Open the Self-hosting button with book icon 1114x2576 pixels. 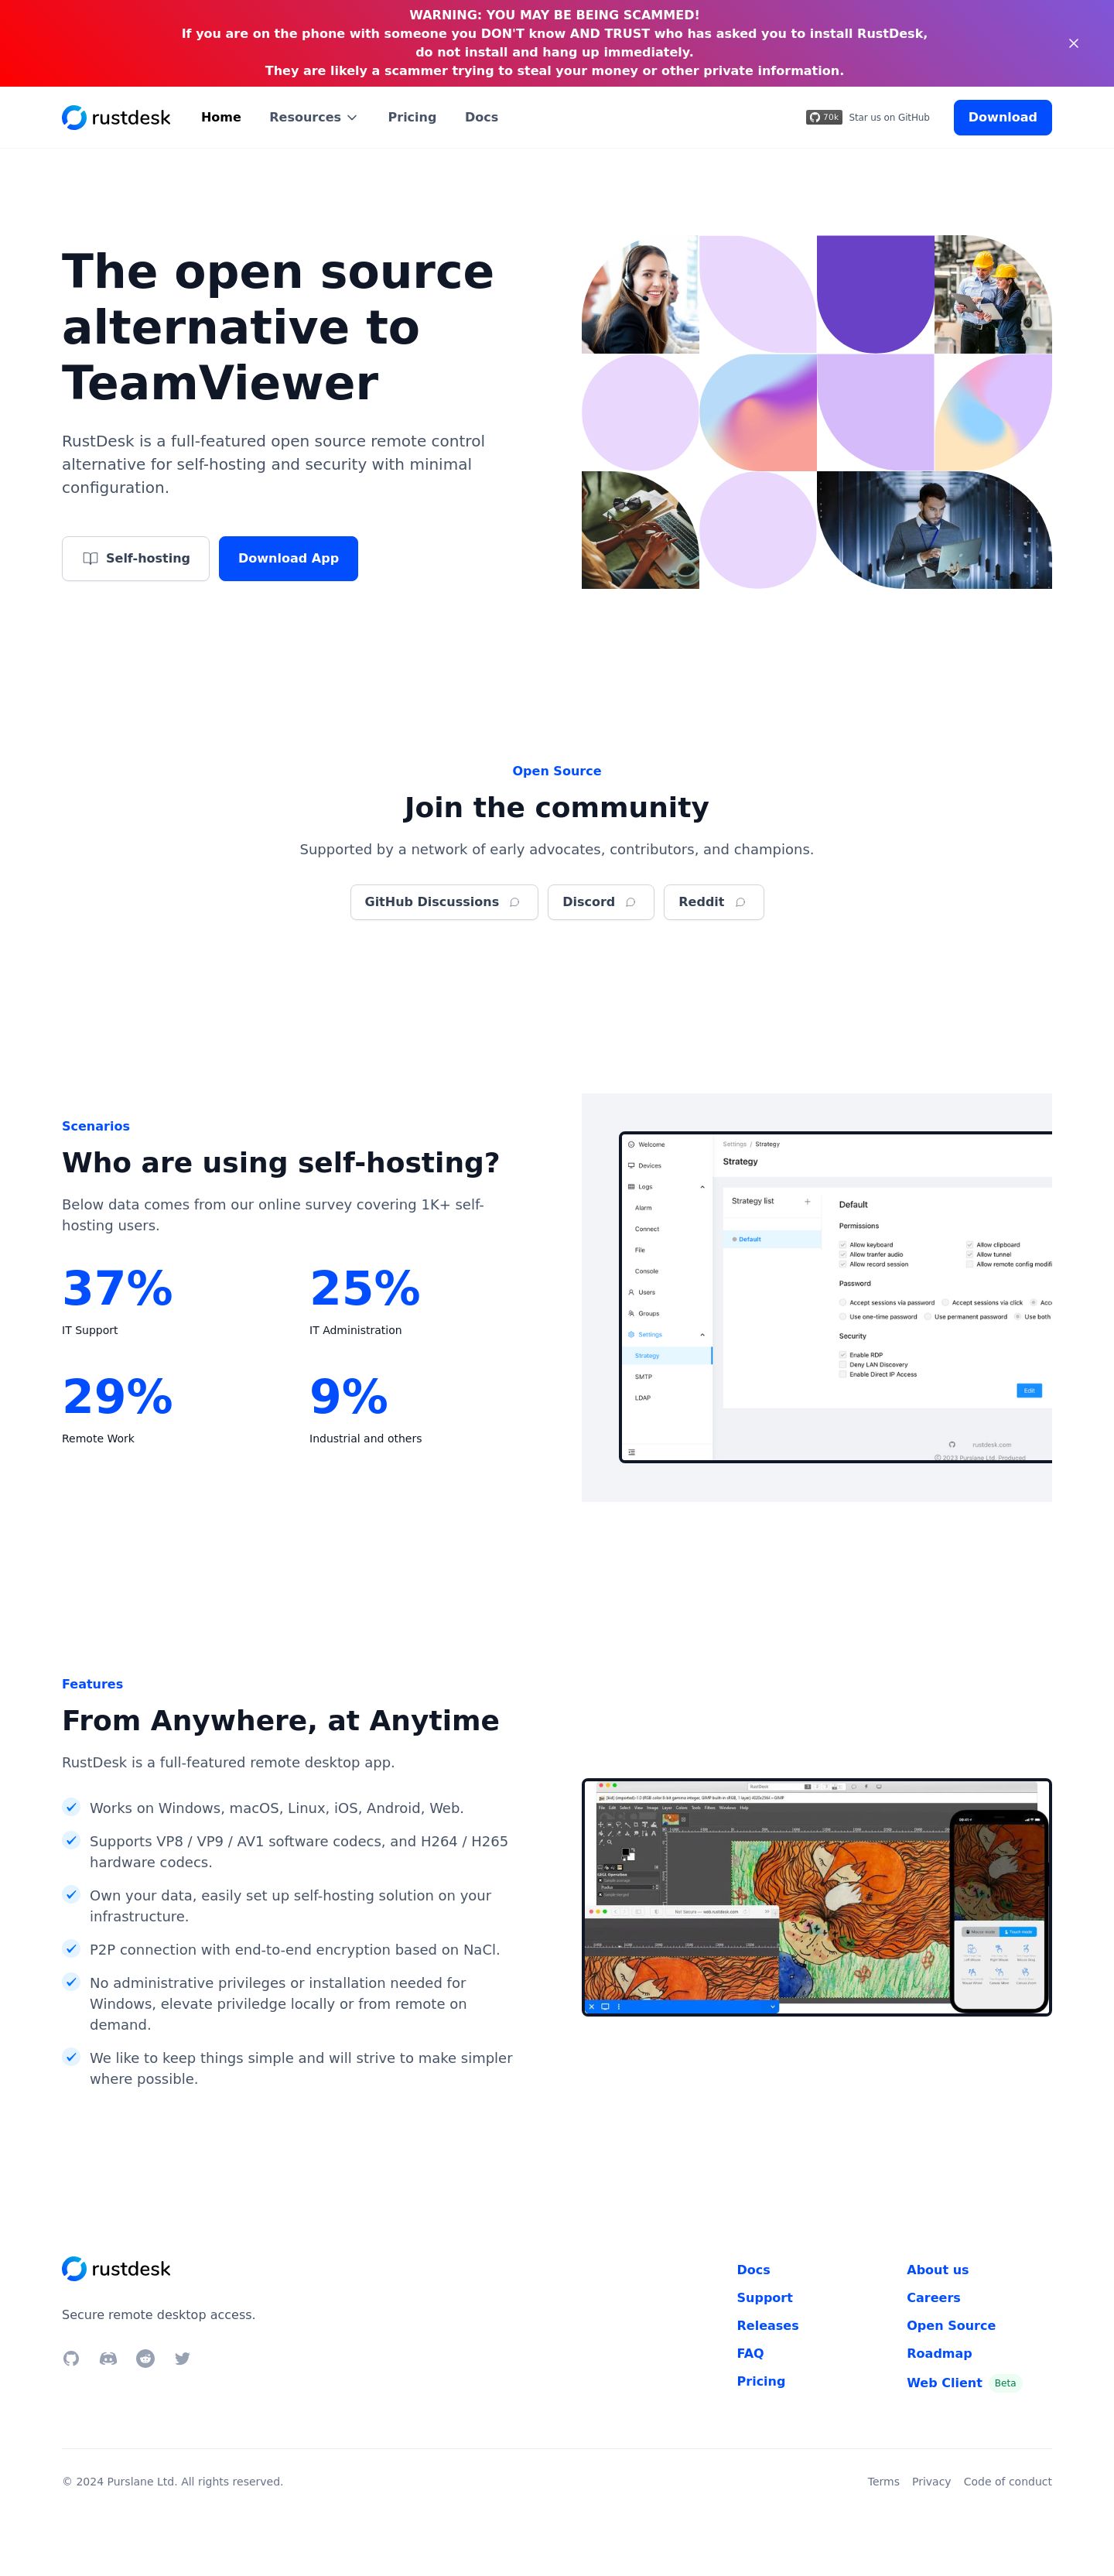pyautogui.click(x=136, y=558)
